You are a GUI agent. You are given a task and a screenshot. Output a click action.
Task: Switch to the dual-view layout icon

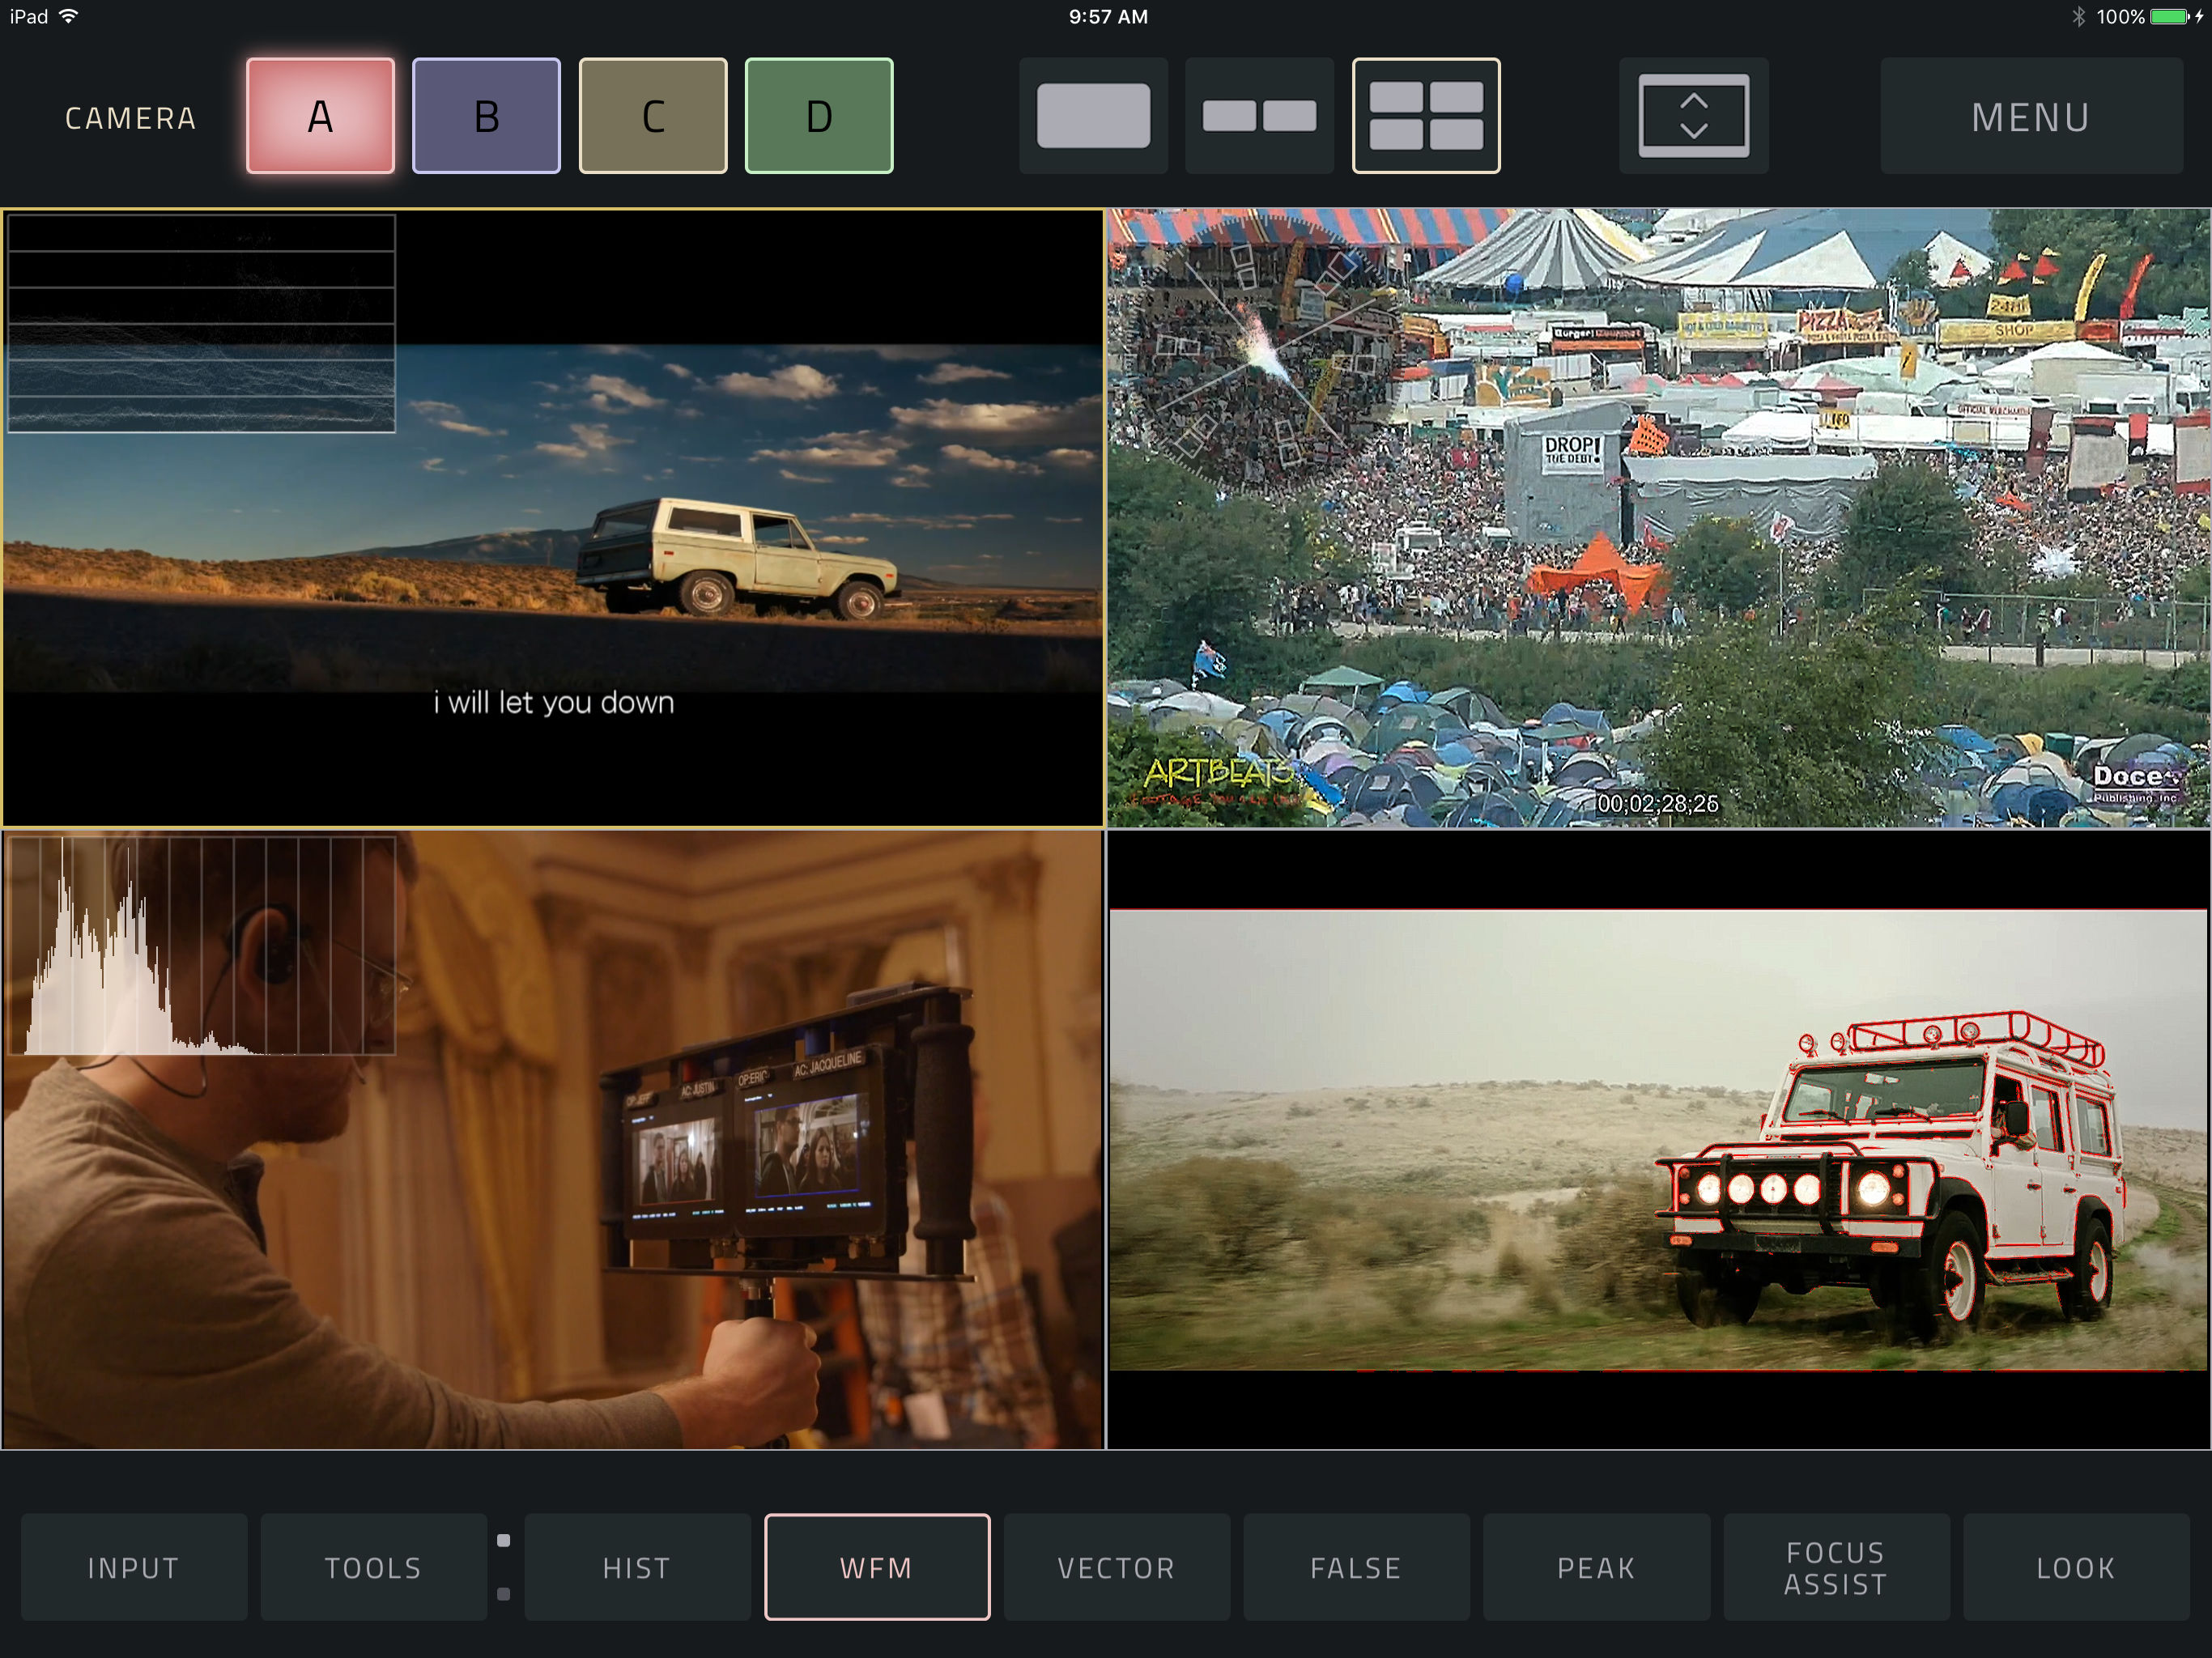1259,116
